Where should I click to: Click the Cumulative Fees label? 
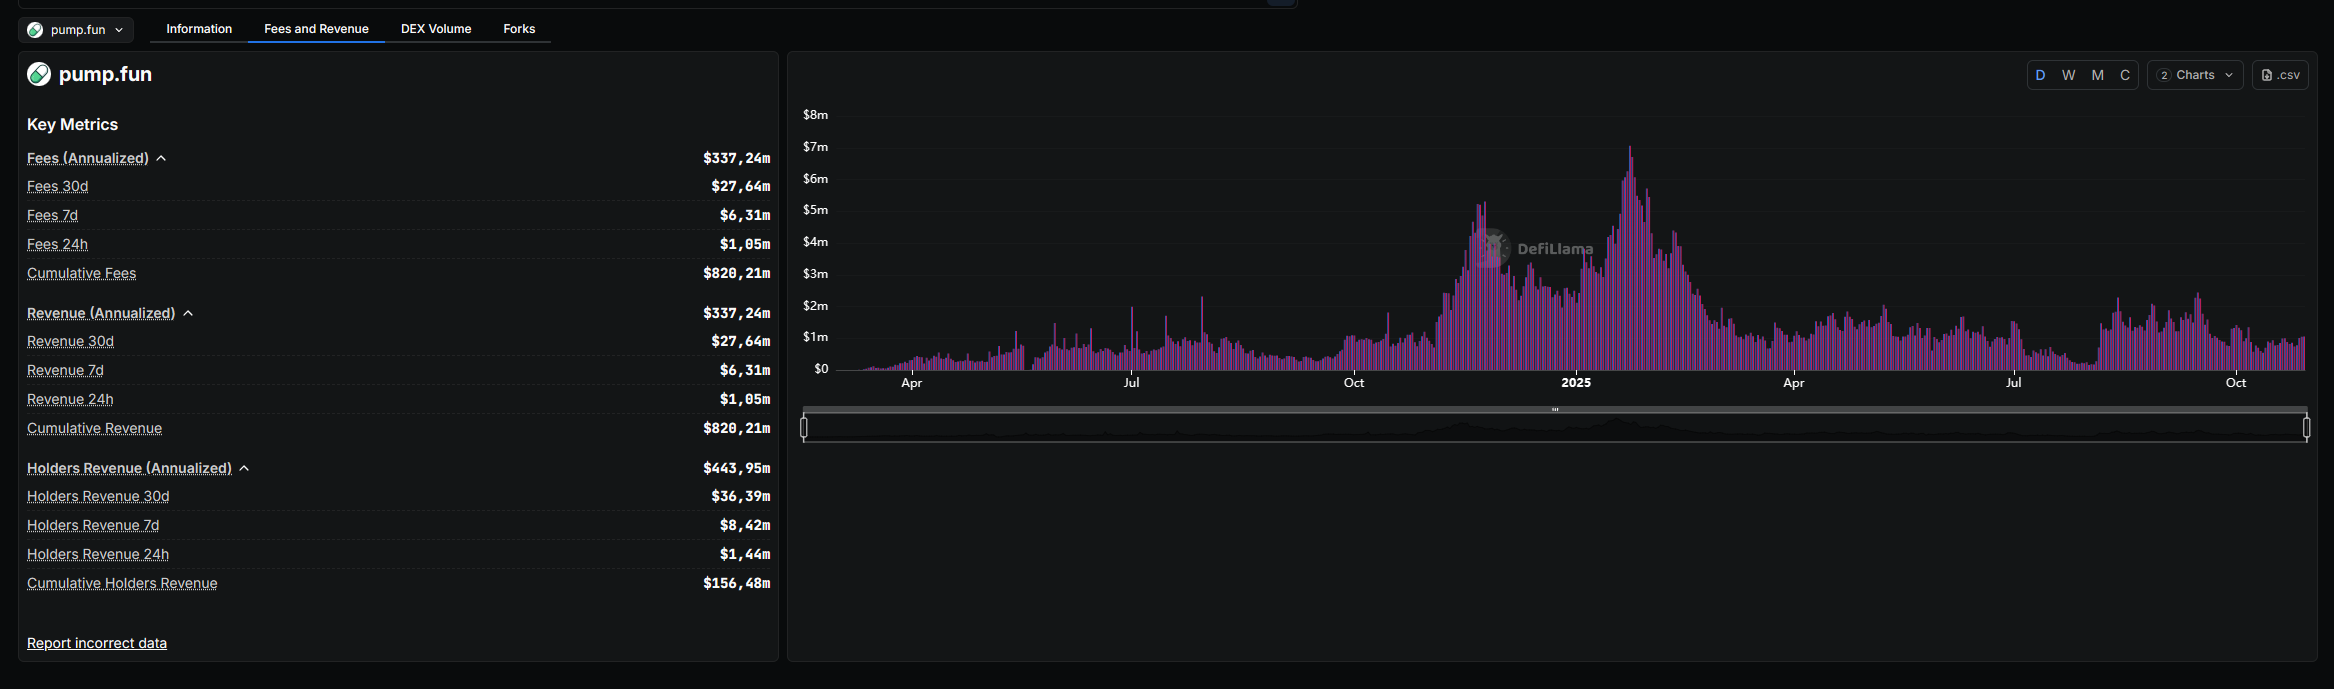81,273
